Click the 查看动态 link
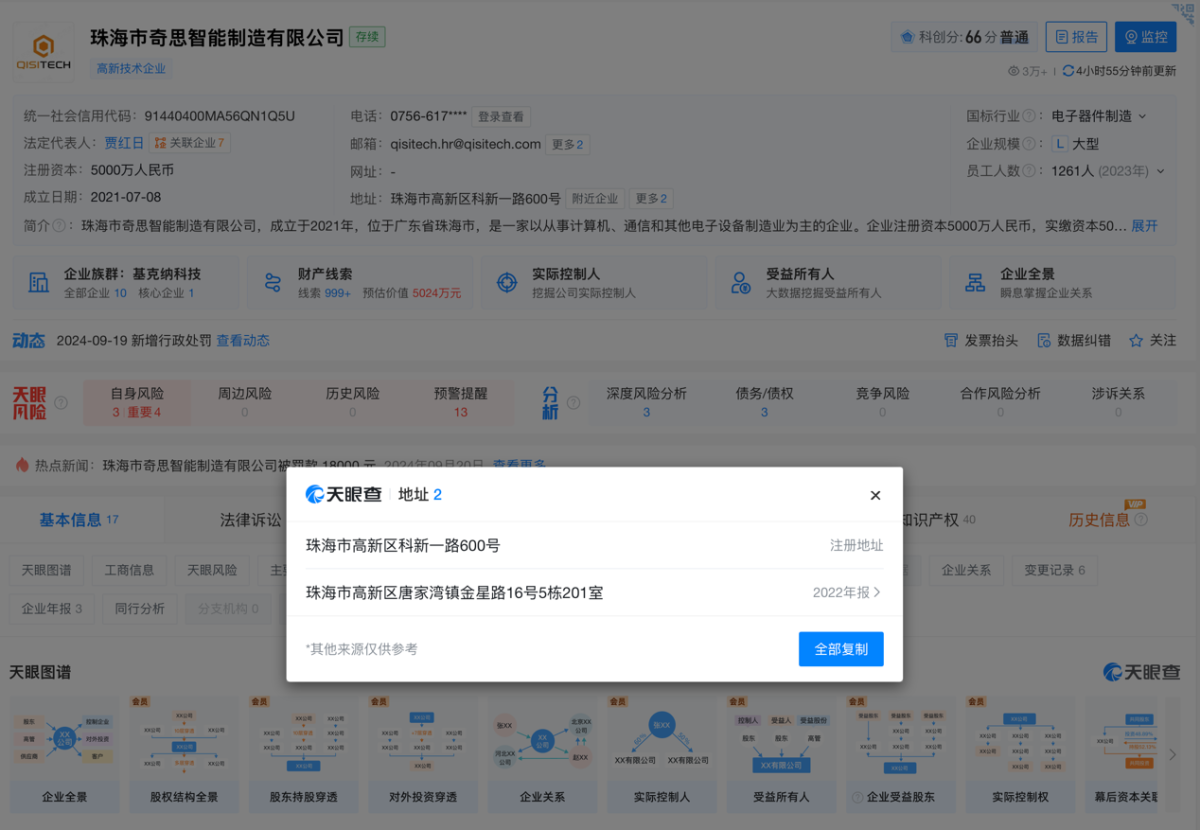 [x=243, y=340]
